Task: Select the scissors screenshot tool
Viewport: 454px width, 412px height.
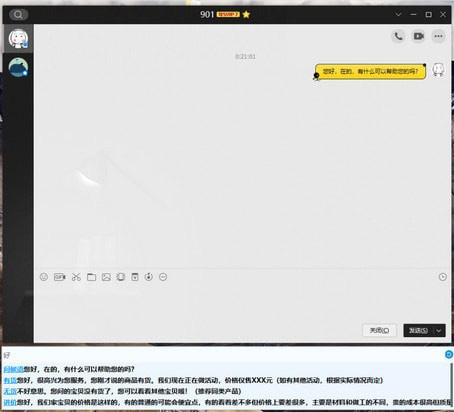Action: [x=76, y=277]
